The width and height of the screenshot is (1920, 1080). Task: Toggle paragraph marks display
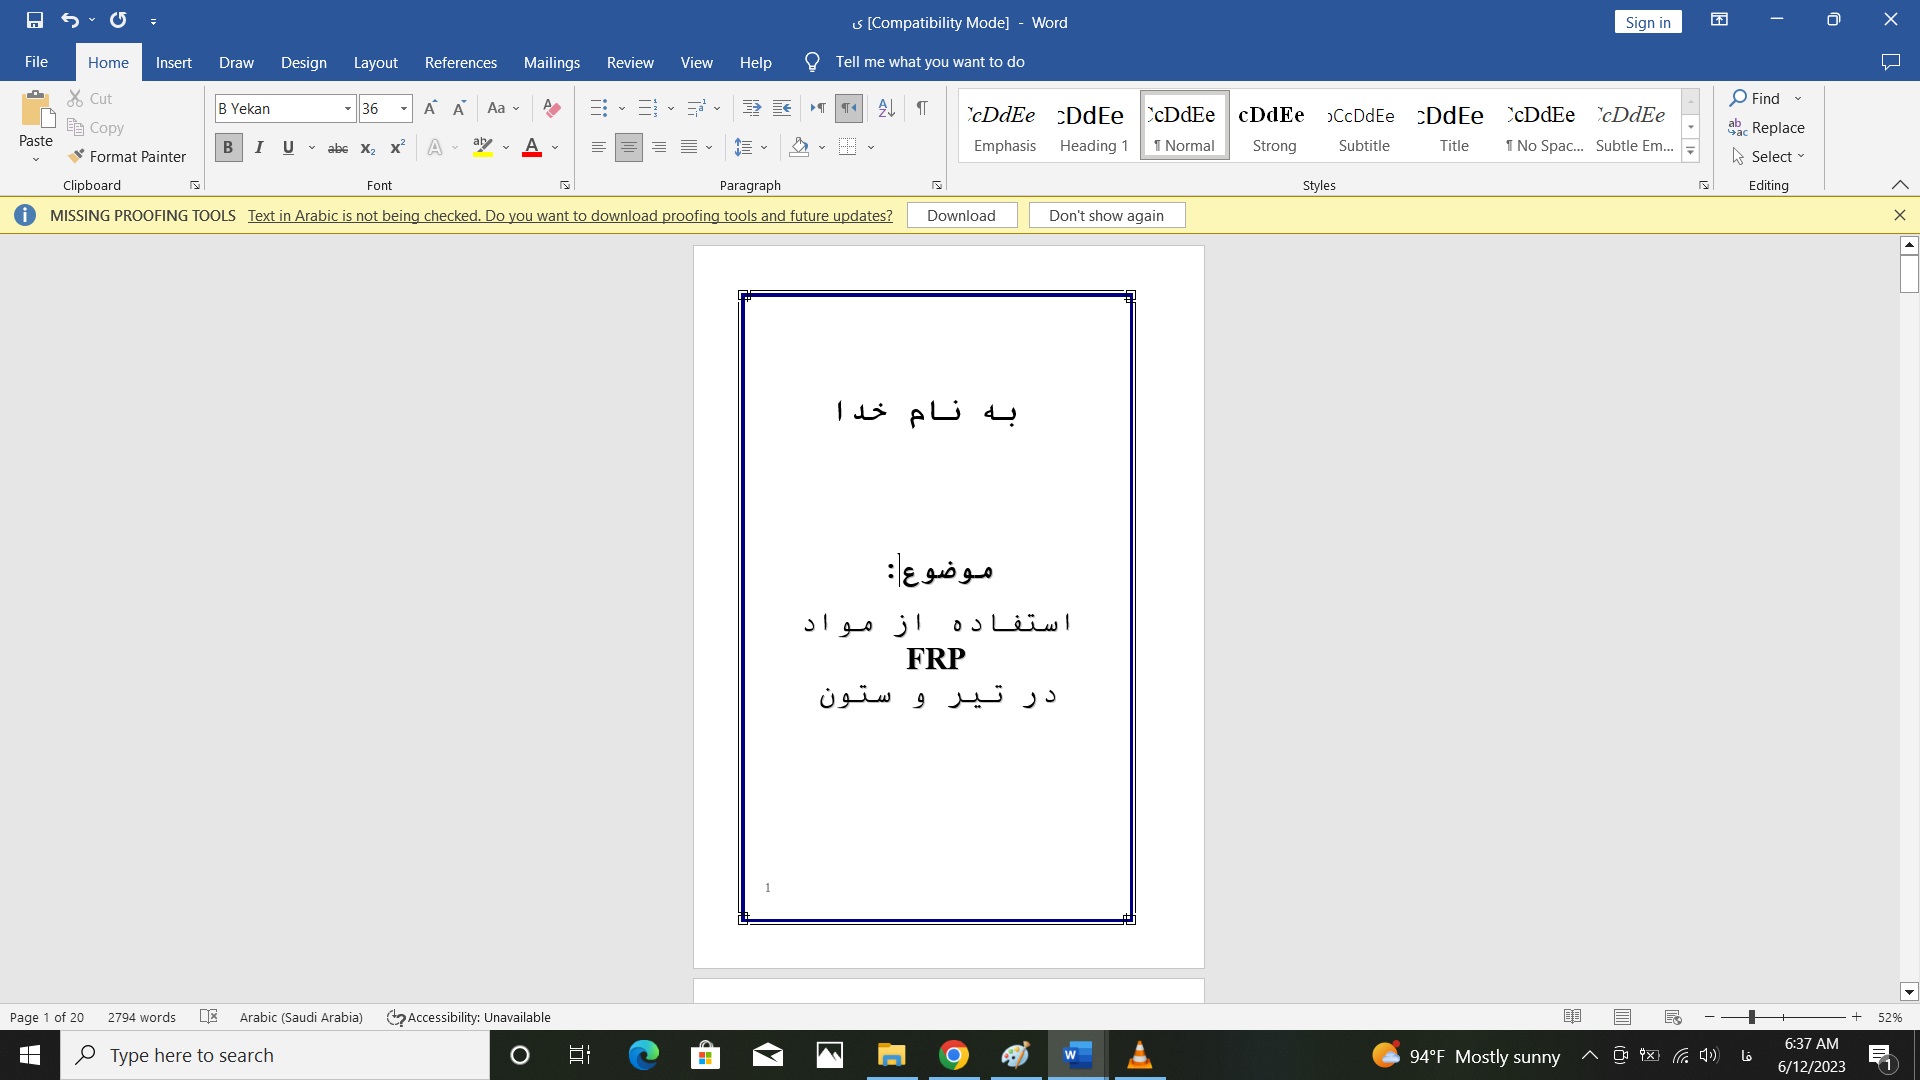click(x=921, y=108)
